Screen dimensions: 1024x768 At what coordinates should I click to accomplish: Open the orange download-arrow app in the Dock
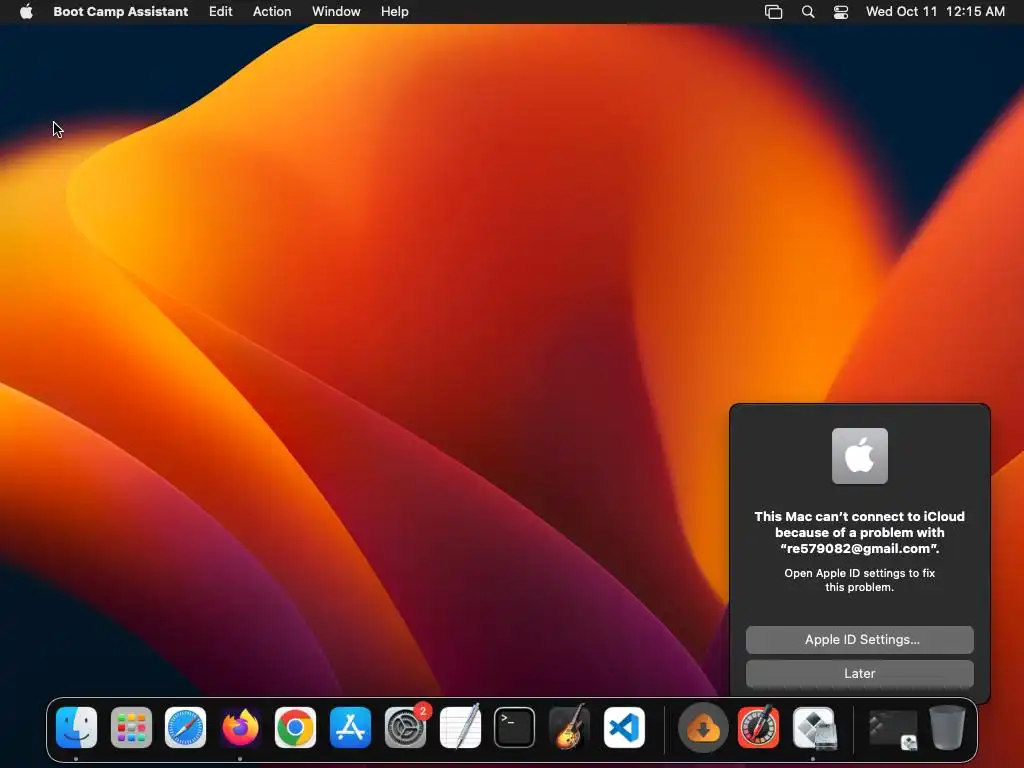coord(703,728)
